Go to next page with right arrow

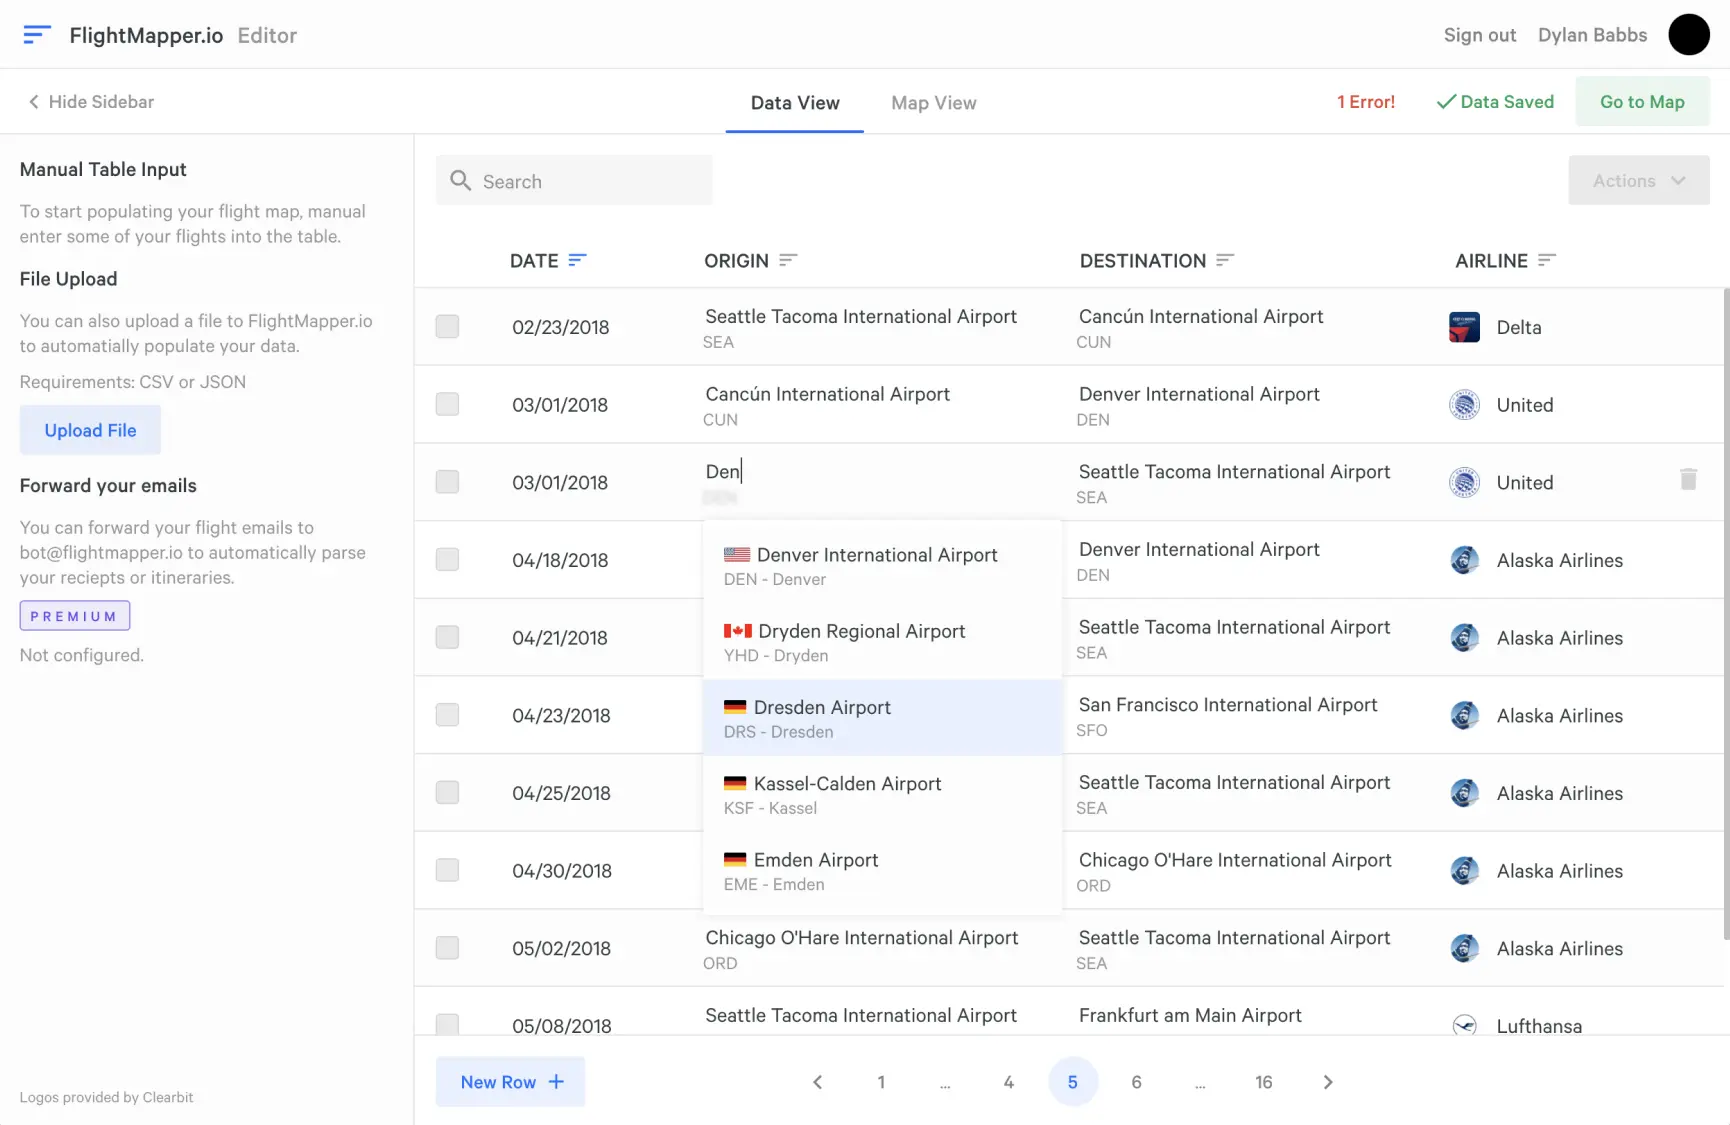(x=1328, y=1082)
